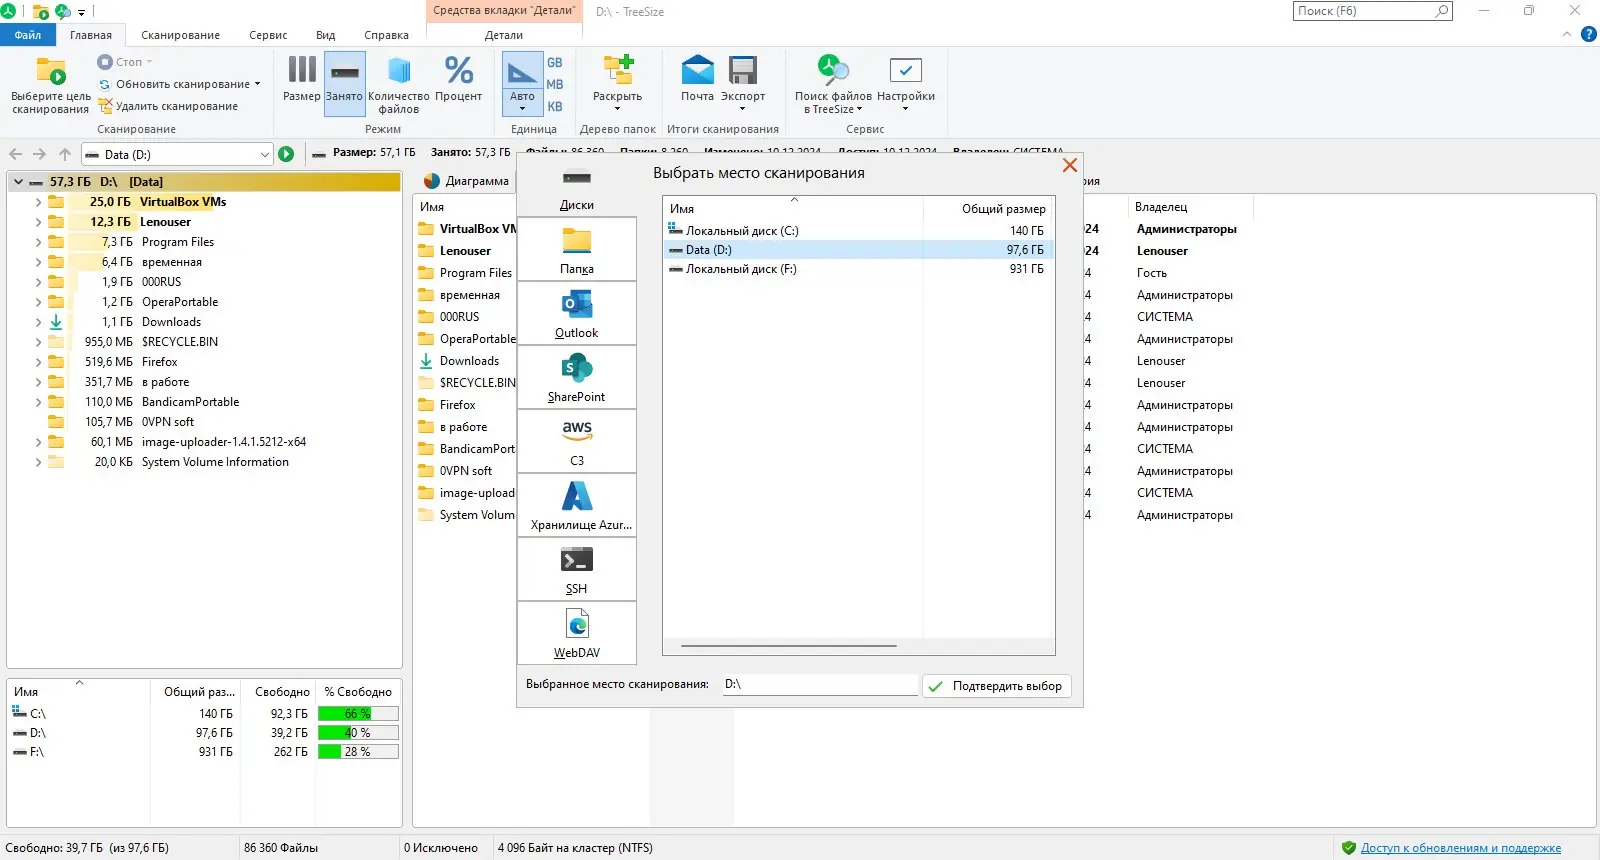Click Refresh scan (Обновить сканирование)
Image resolution: width=1600 pixels, height=860 pixels.
tap(178, 84)
